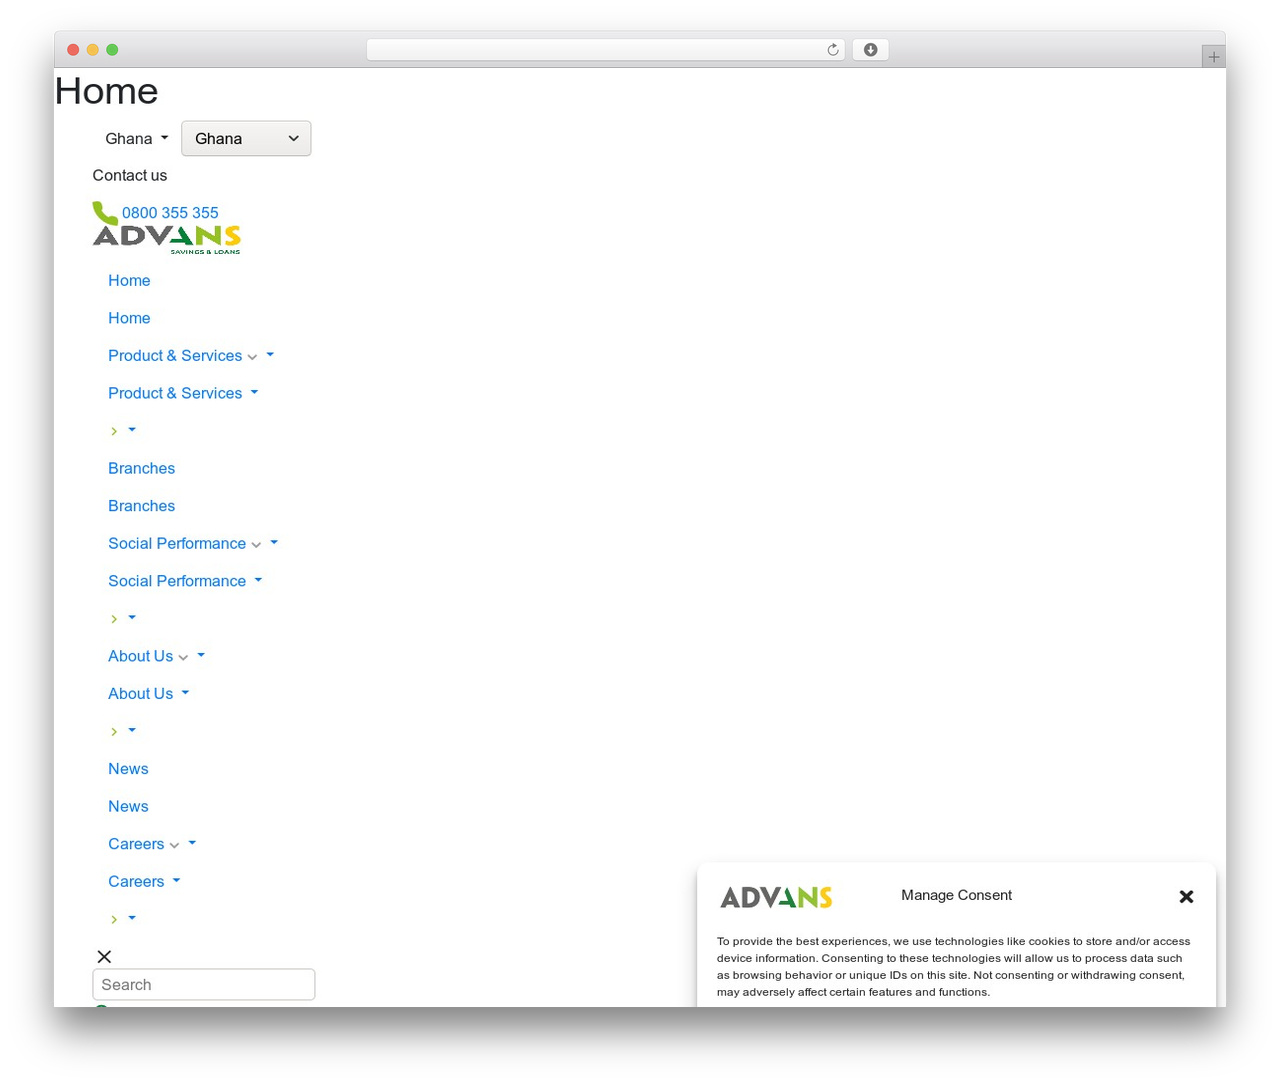
Task: Open the Ghana select combo box
Action: 246,139
